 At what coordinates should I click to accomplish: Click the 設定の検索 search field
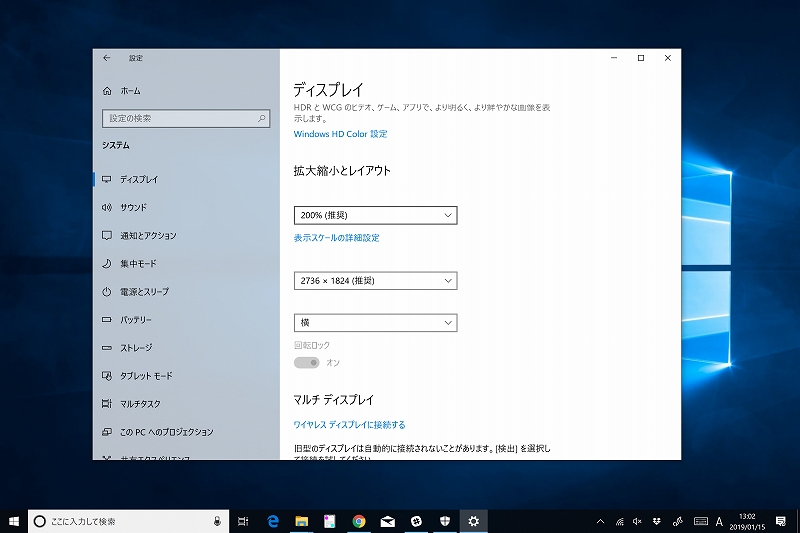(x=186, y=118)
